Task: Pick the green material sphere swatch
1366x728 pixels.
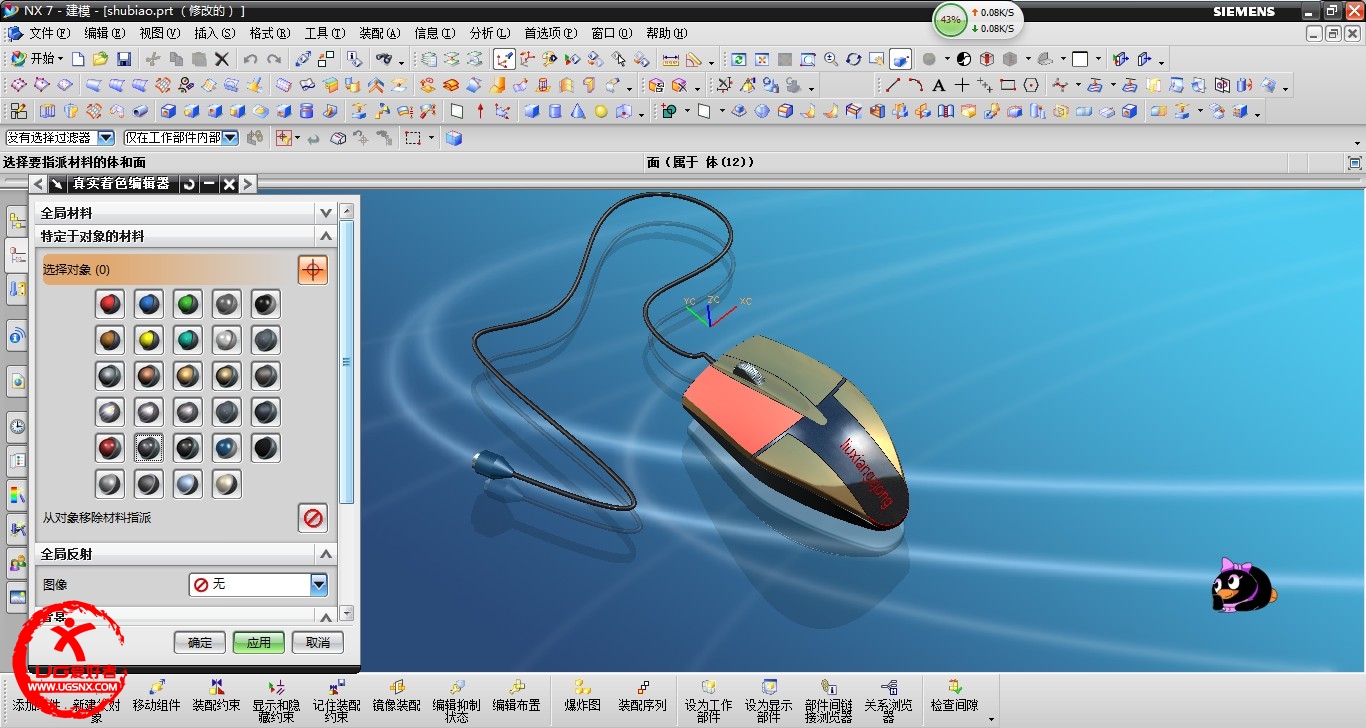Action: (188, 304)
